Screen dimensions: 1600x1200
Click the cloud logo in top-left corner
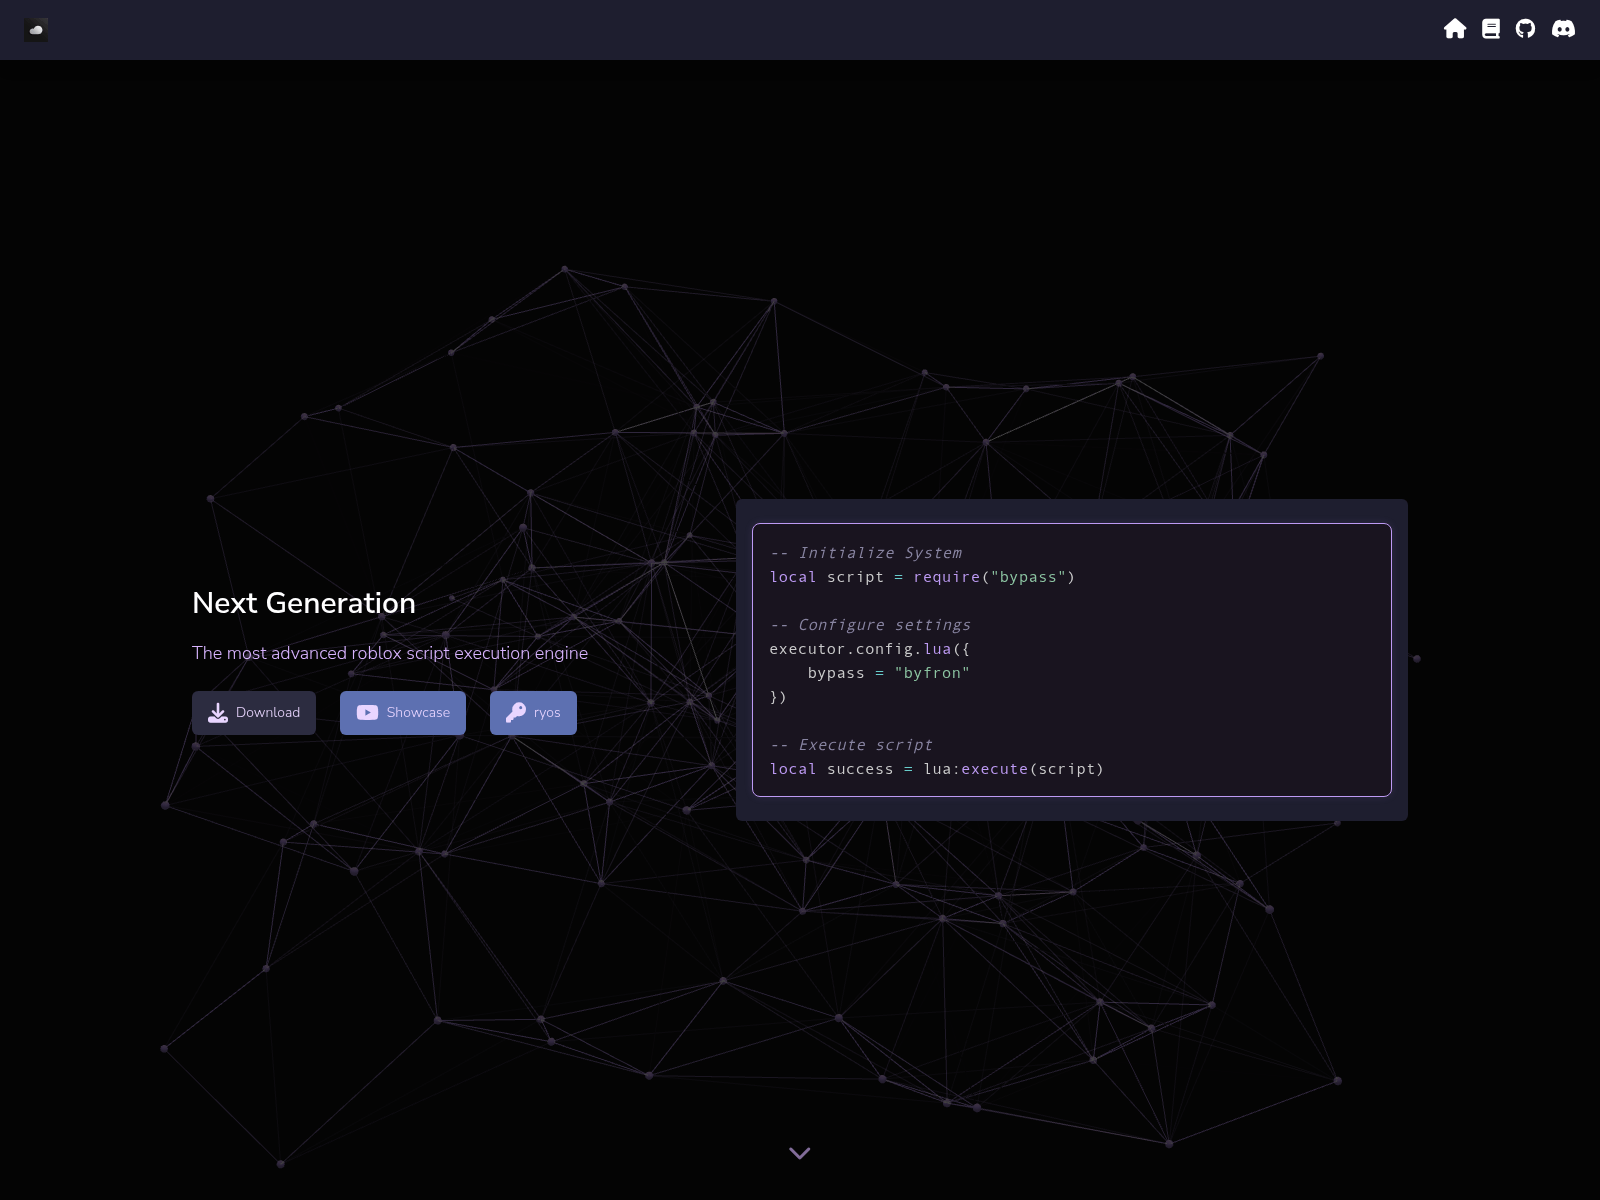click(x=36, y=29)
